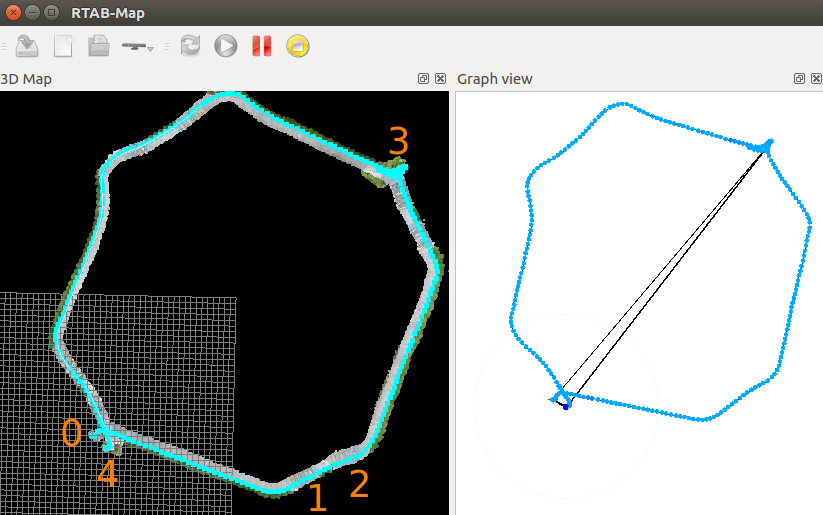Float the Graph view panel

tap(799, 79)
